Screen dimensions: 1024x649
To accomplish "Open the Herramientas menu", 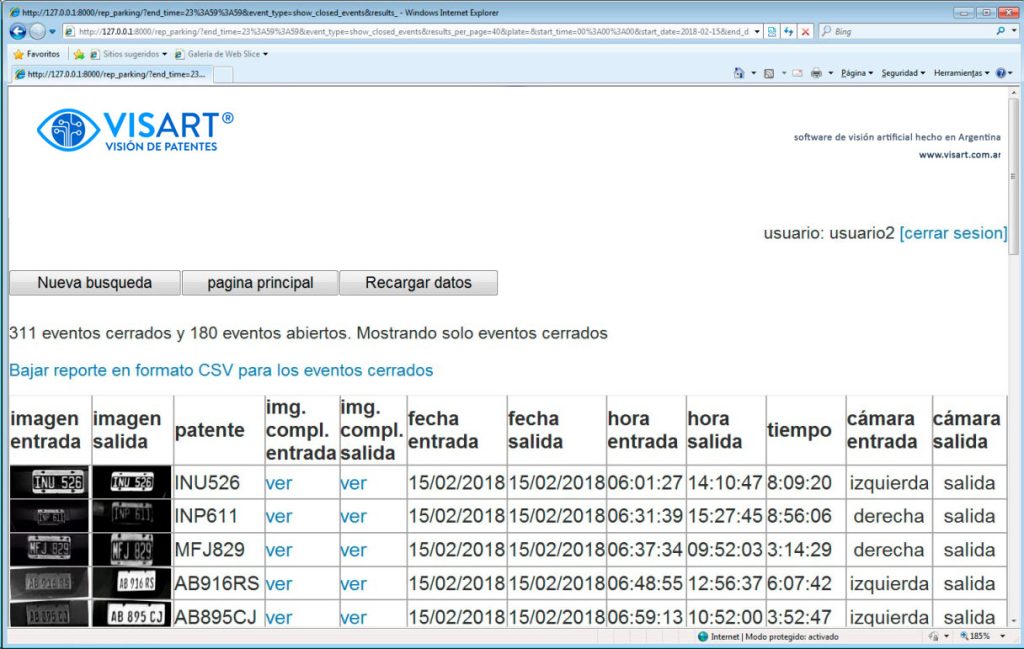I will [x=961, y=73].
